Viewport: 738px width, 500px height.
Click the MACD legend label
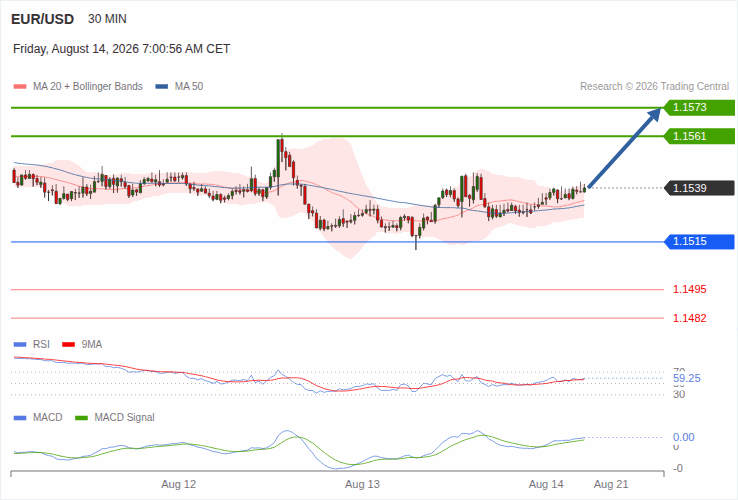(48, 417)
